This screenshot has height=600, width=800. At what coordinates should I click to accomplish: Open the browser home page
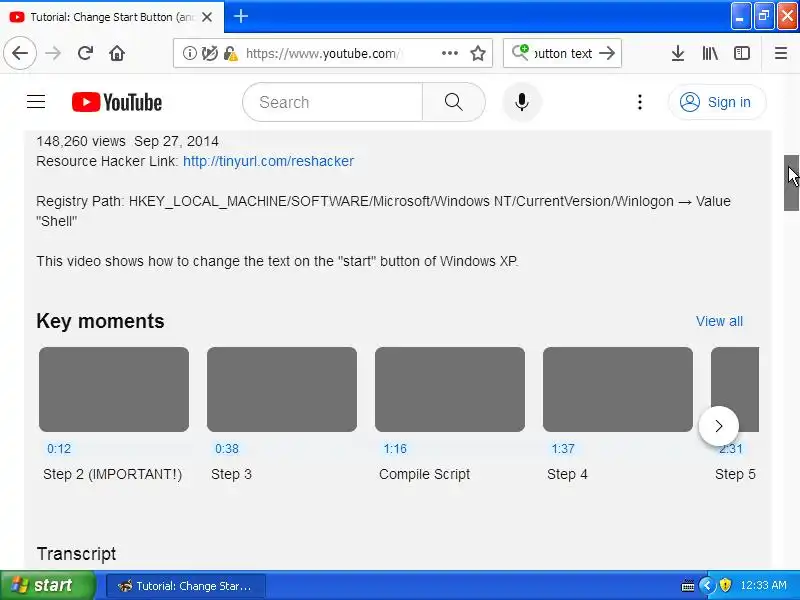[x=117, y=53]
